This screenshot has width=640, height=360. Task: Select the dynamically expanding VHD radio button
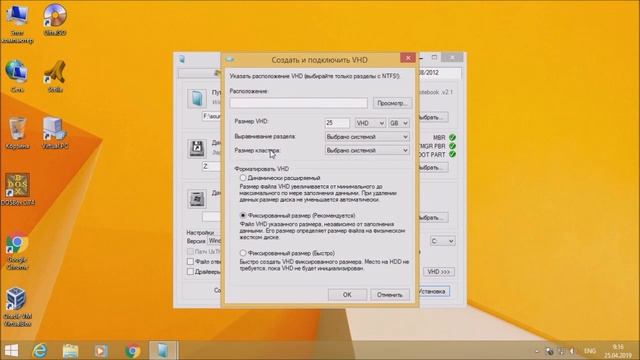(x=243, y=178)
